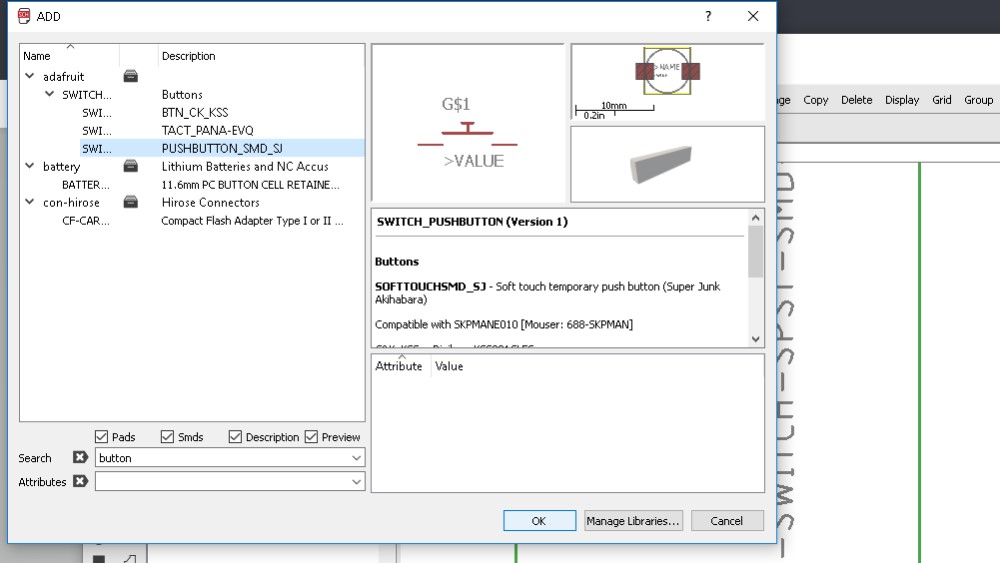
Task: Click Copy in the background window menu
Action: 816,100
